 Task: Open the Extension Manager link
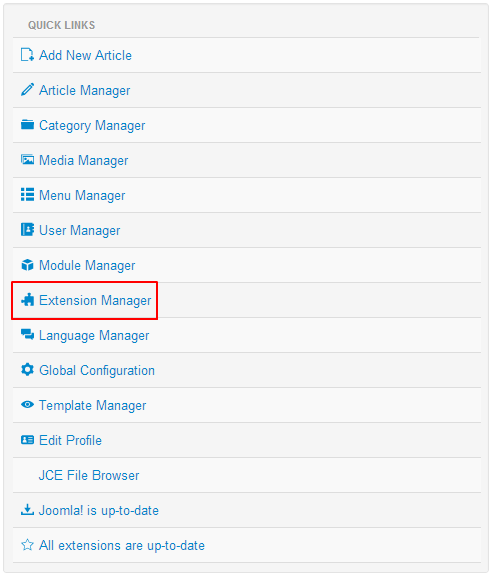coord(95,300)
